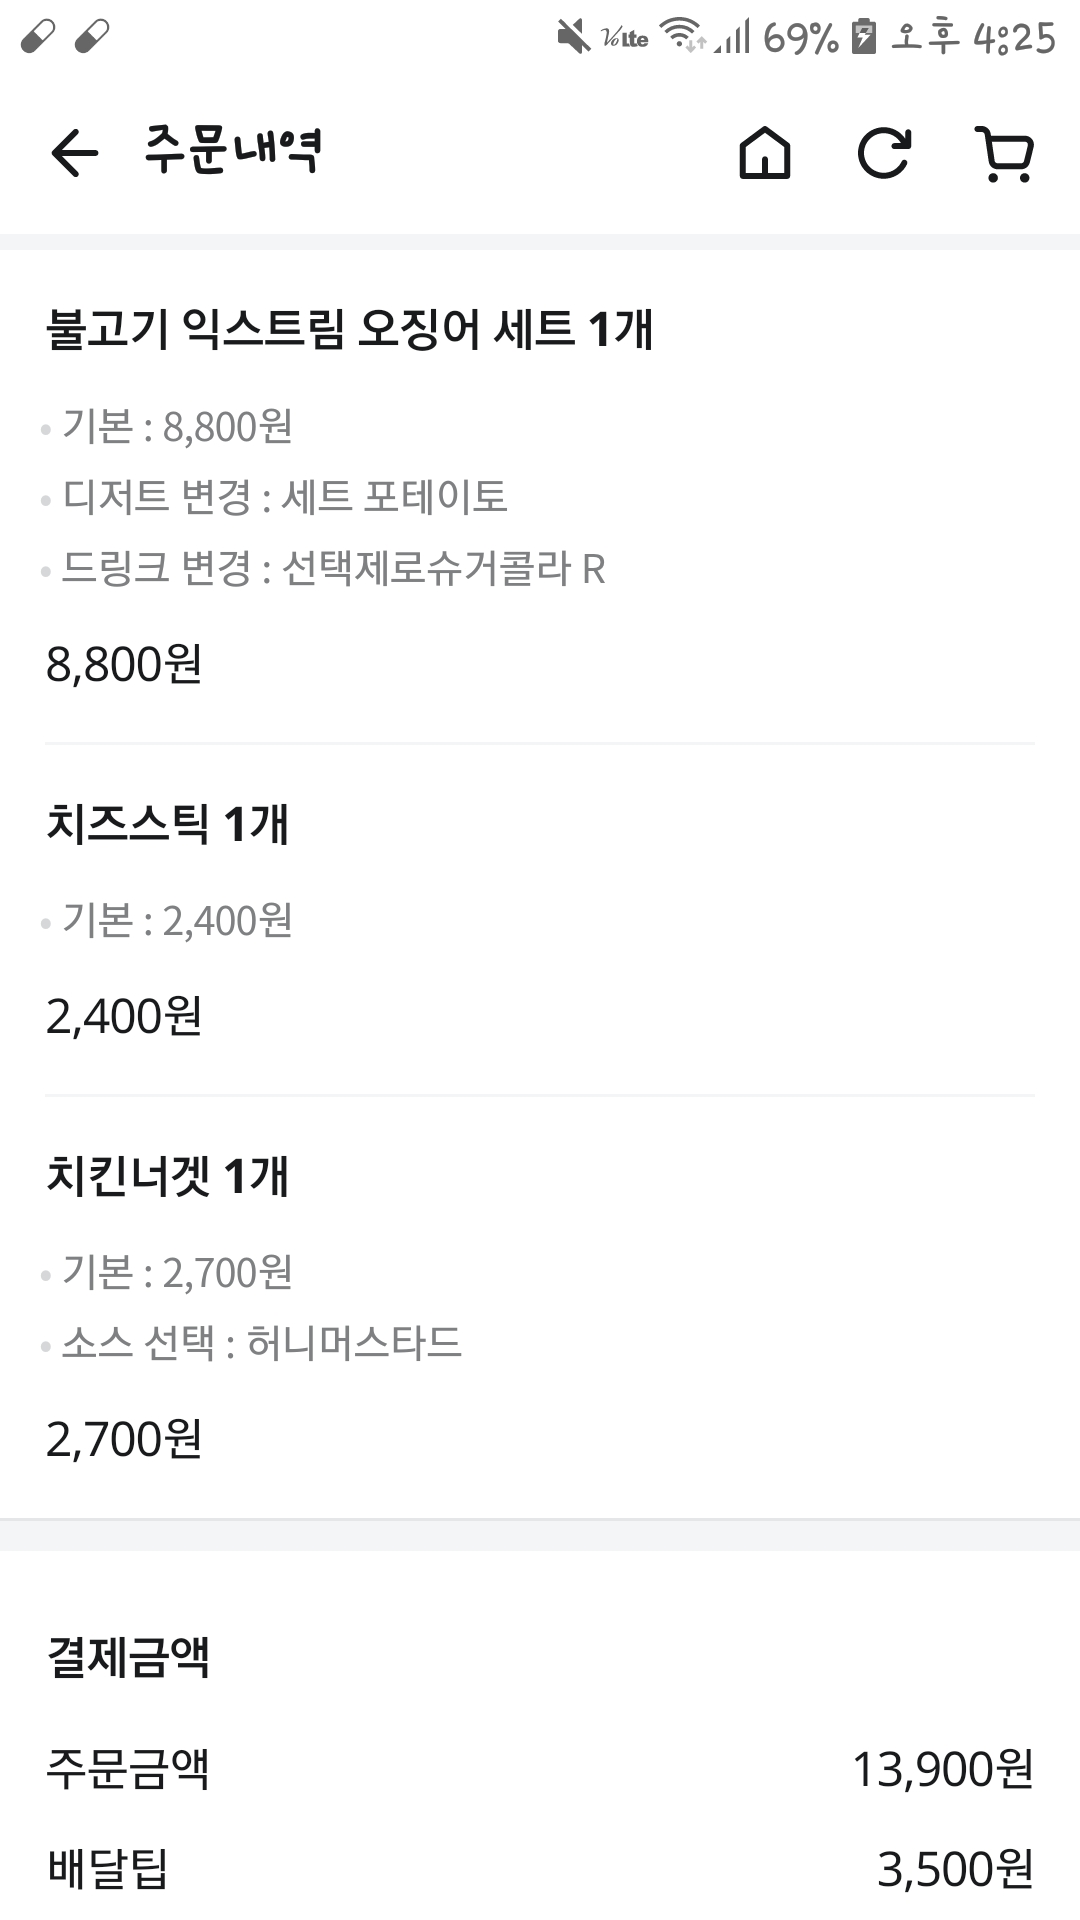Screen dimensions: 1080x1920
Task: Tap the 주문금액 13,900원 row
Action: (x=540, y=1769)
